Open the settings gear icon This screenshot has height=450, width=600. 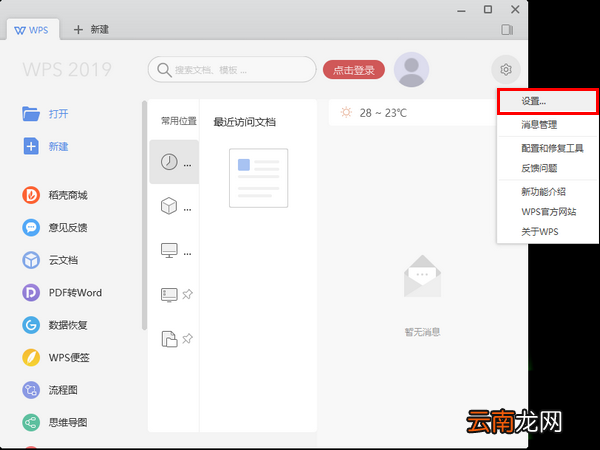(x=505, y=70)
